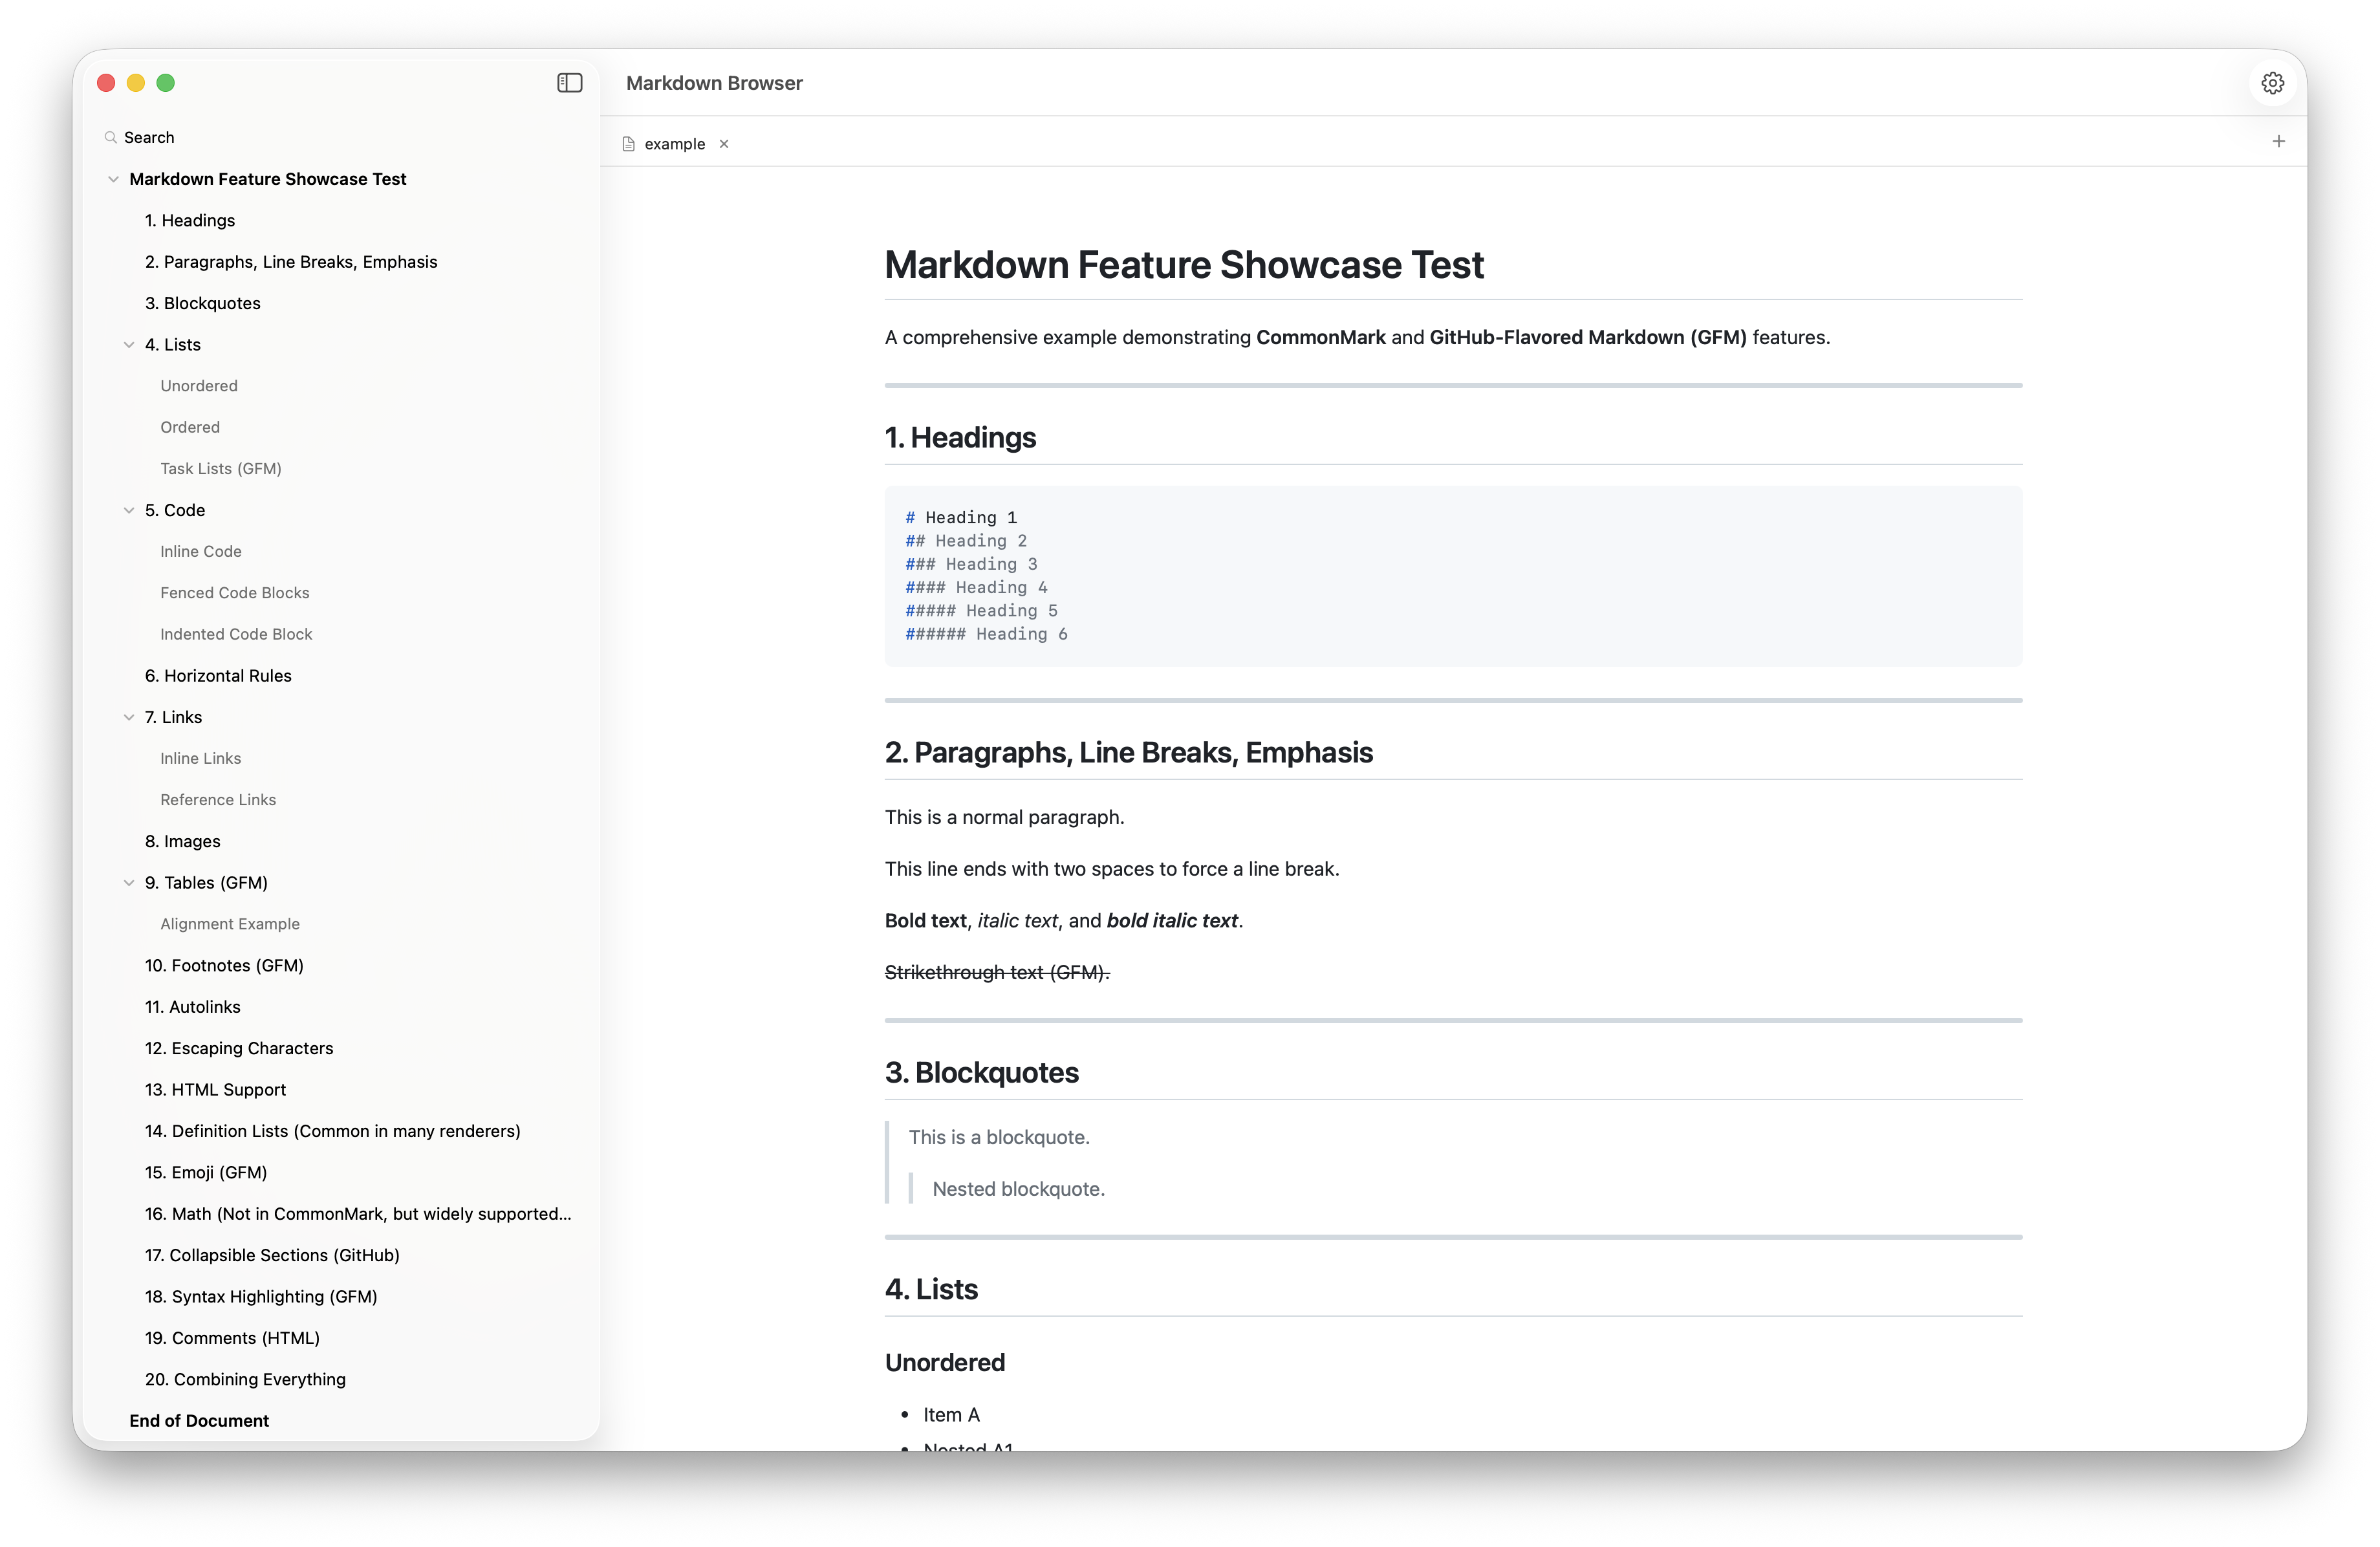Toggle the sidebar visibility icon
Image resolution: width=2380 pixels, height=1547 pixels.
569,83
